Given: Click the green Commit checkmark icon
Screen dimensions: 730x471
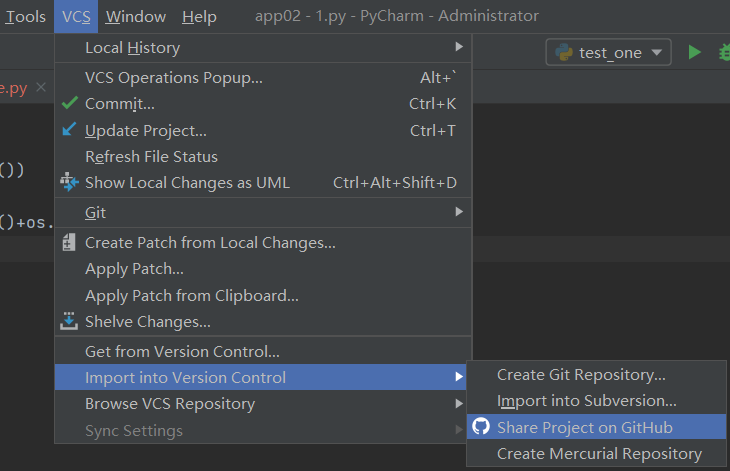Looking at the screenshot, I should [x=69, y=103].
